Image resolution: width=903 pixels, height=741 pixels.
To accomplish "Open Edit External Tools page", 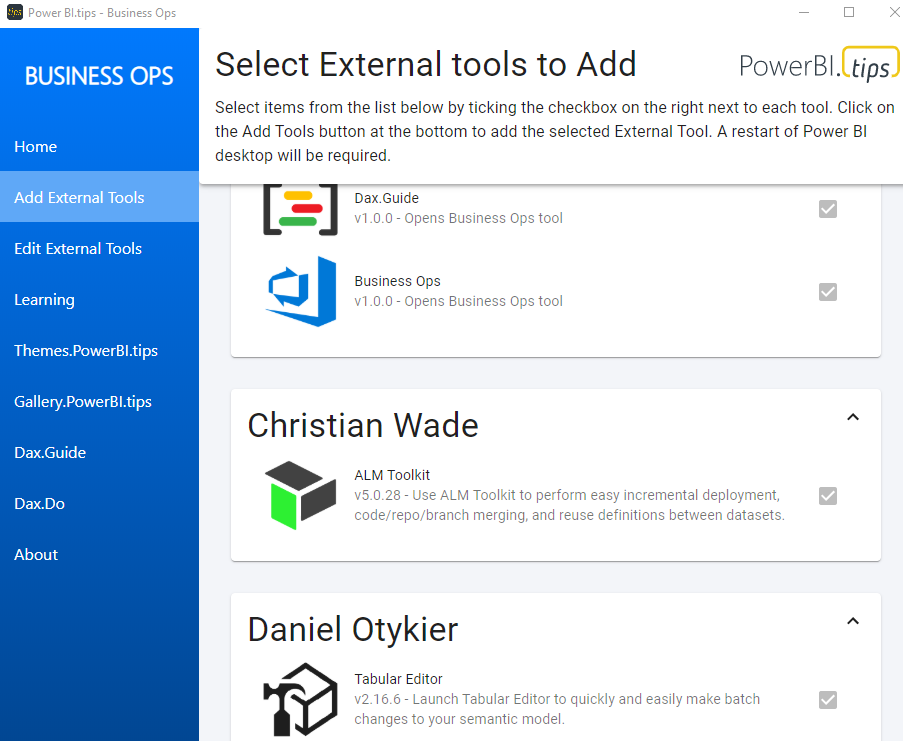I will (x=100, y=248).
